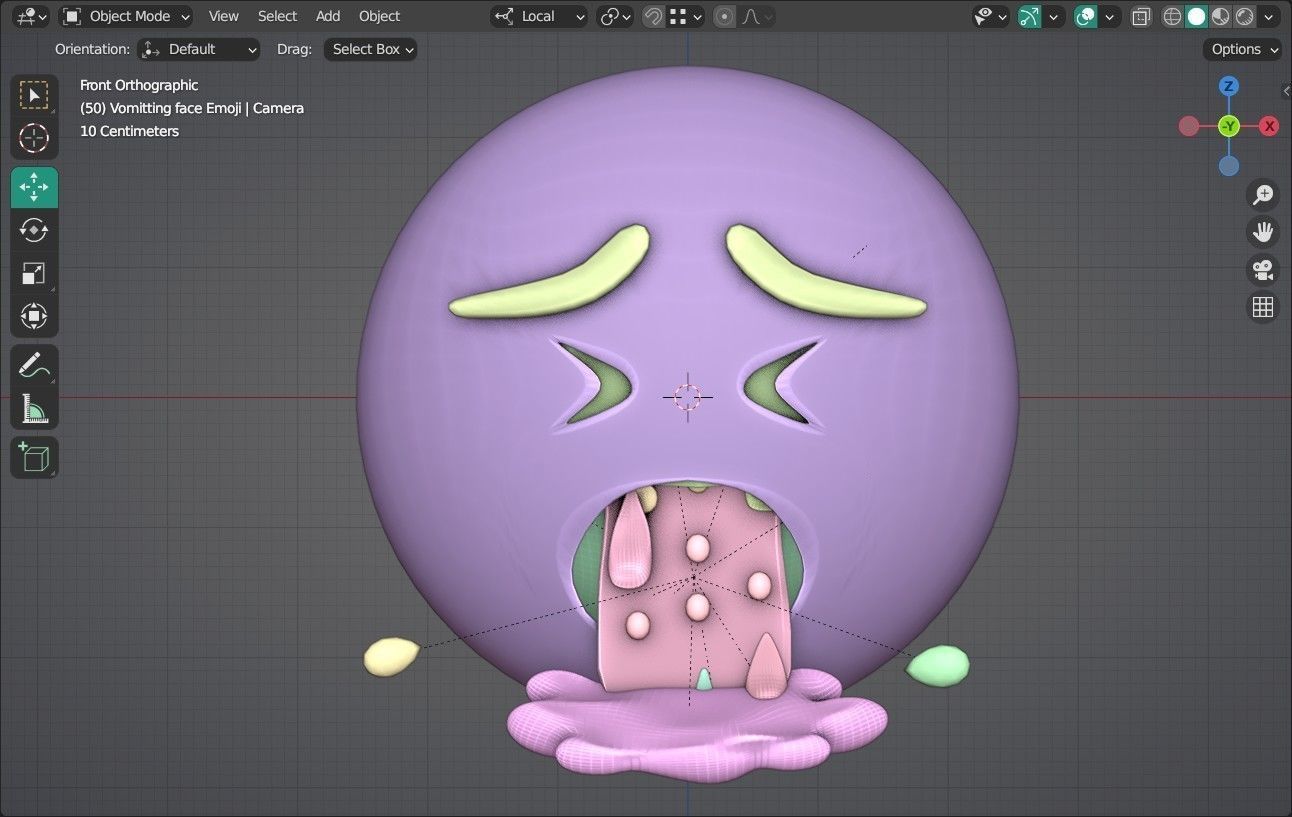The width and height of the screenshot is (1292, 817).
Task: Pick the Scale tool
Action: [34, 273]
